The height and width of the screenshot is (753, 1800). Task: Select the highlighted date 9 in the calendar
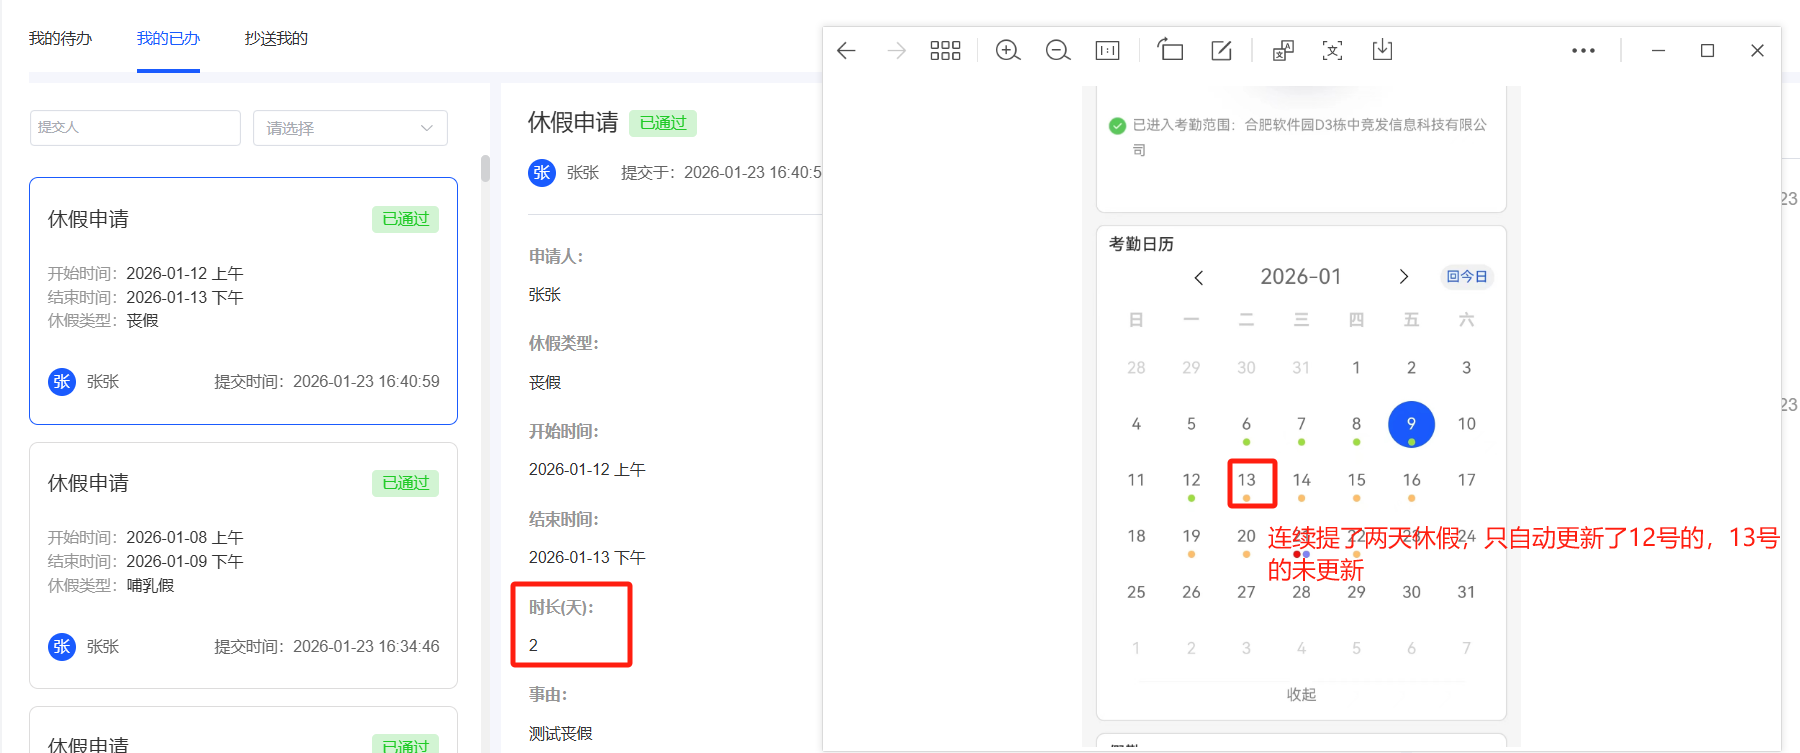point(1411,424)
